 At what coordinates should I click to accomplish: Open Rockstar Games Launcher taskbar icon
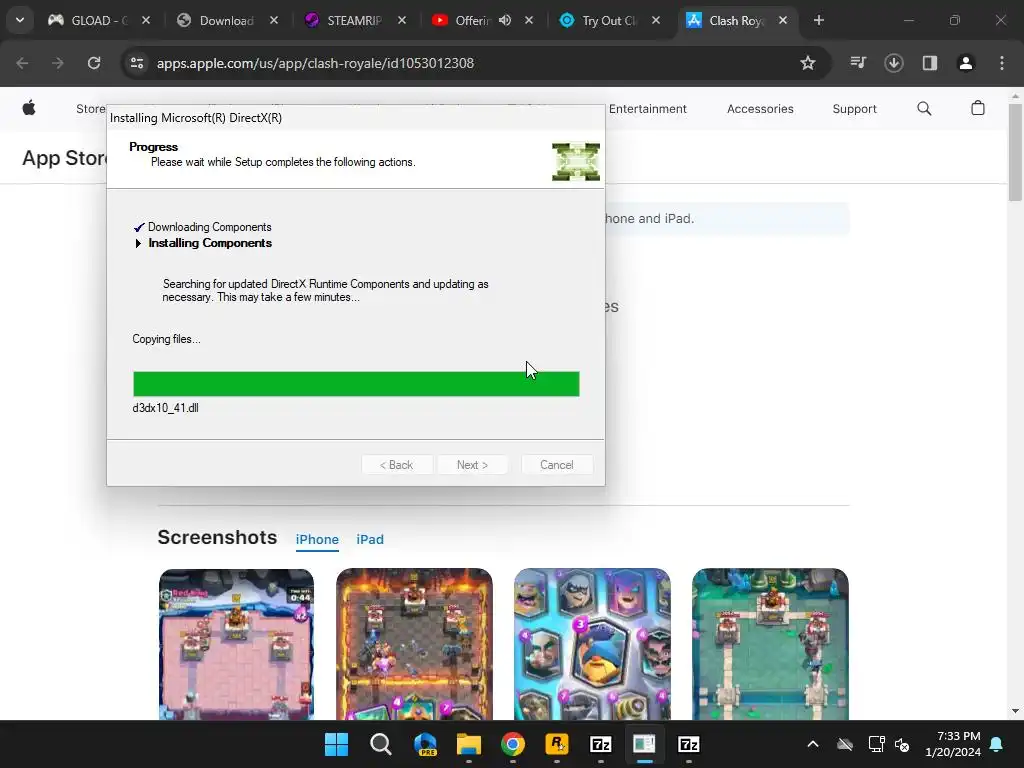tap(557, 744)
